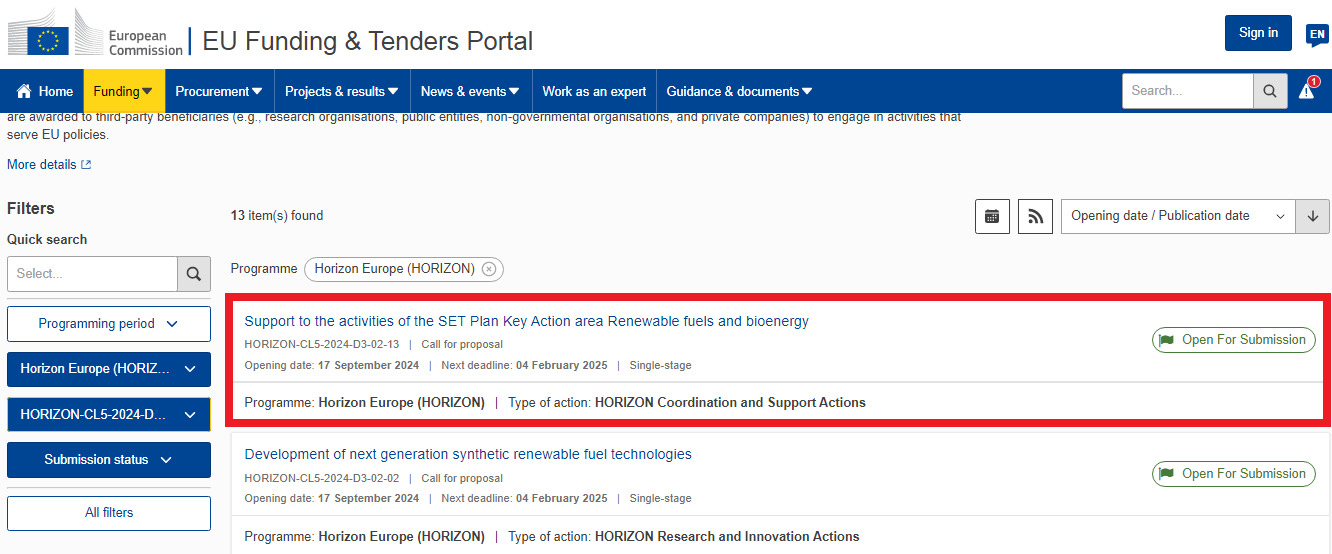Click the All filters button

[x=109, y=513]
